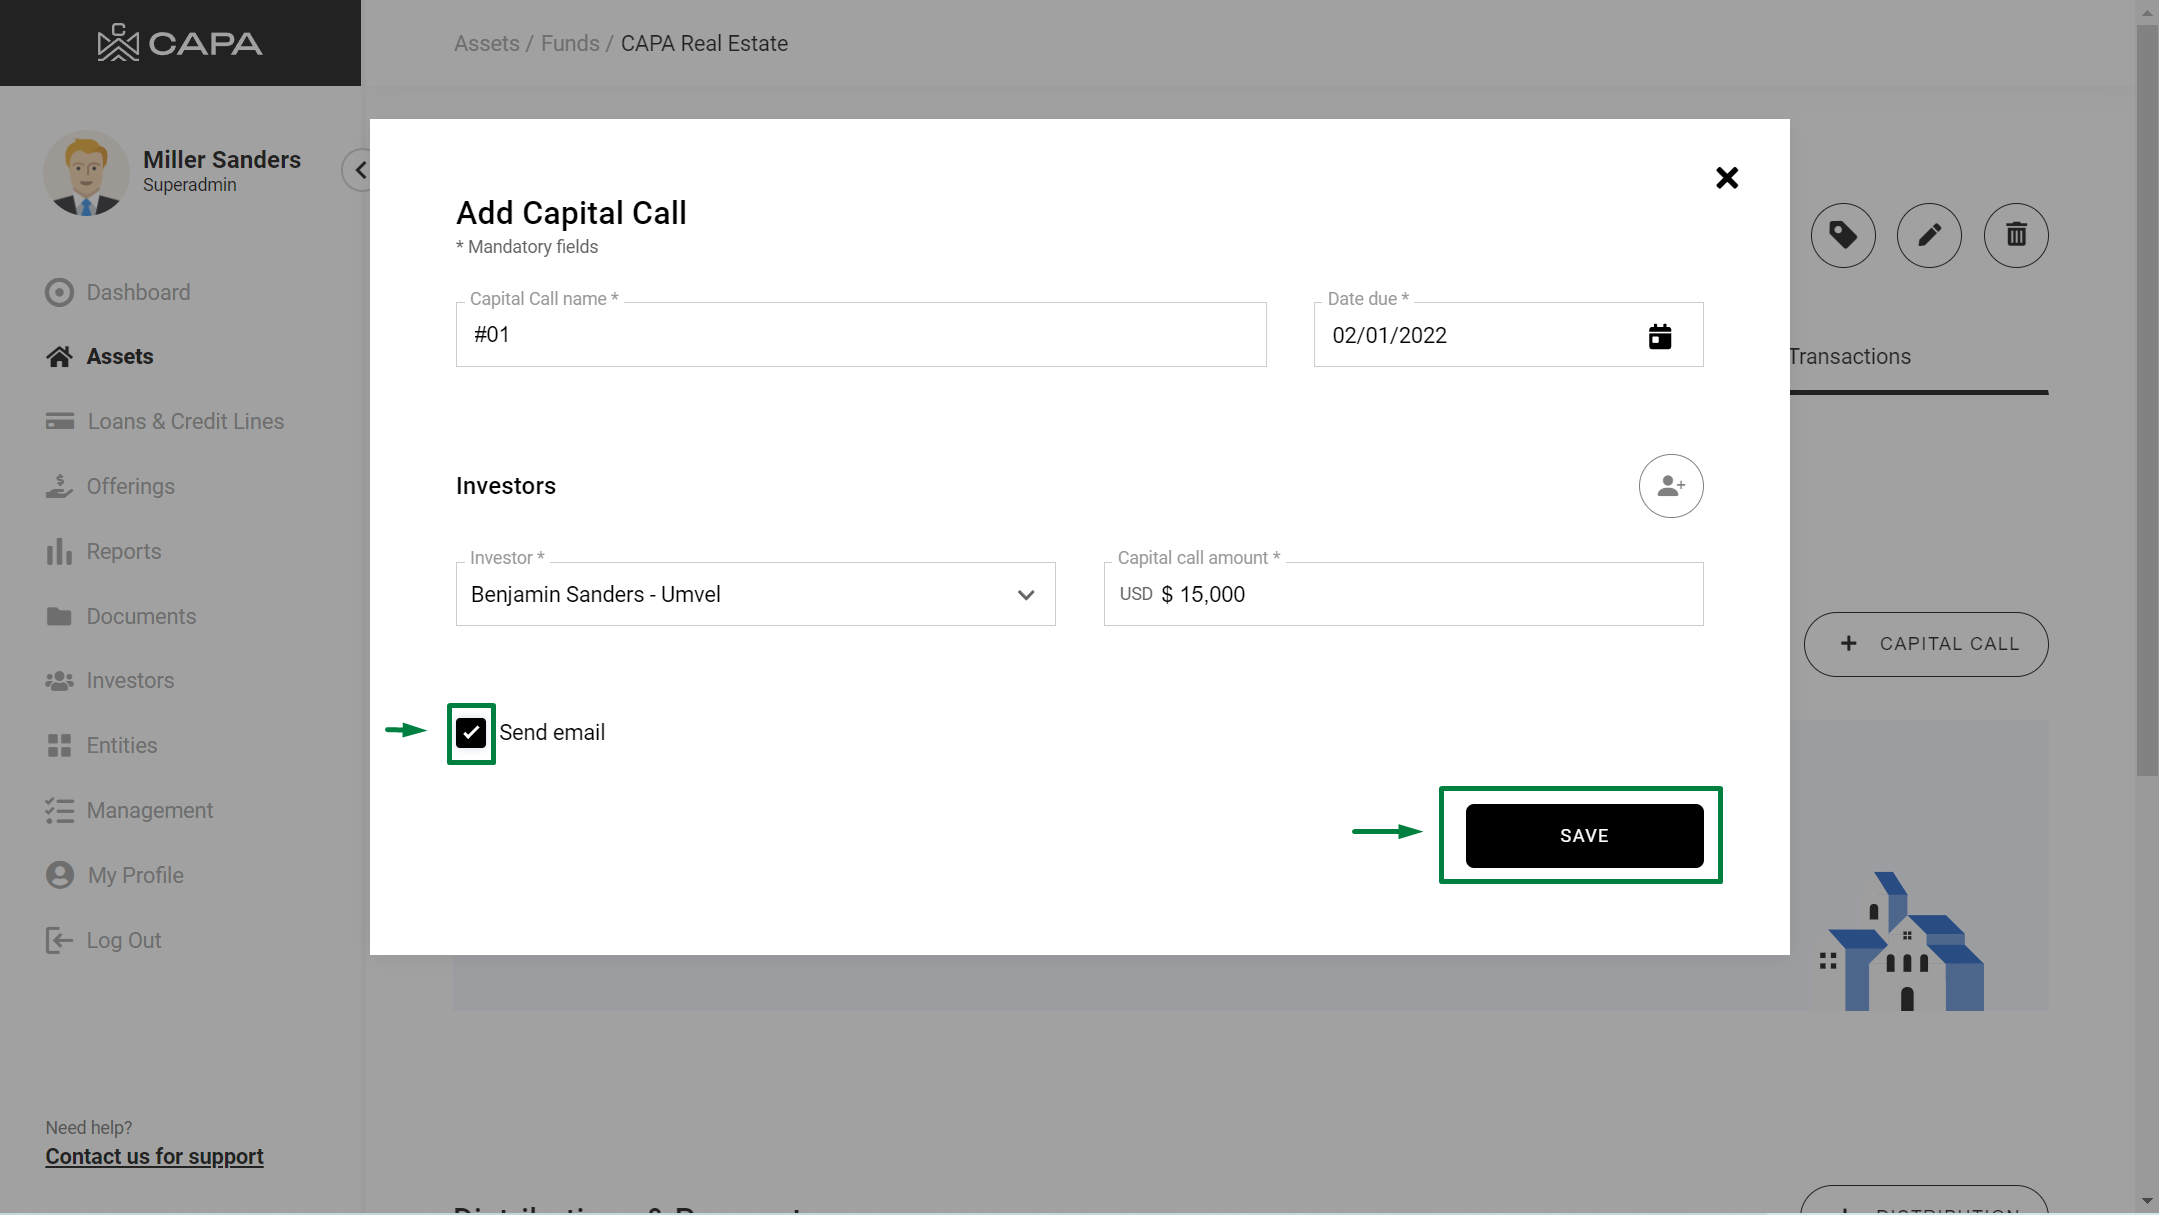Click the trash delete icon button
This screenshot has height=1215, width=2159.
click(2015, 235)
